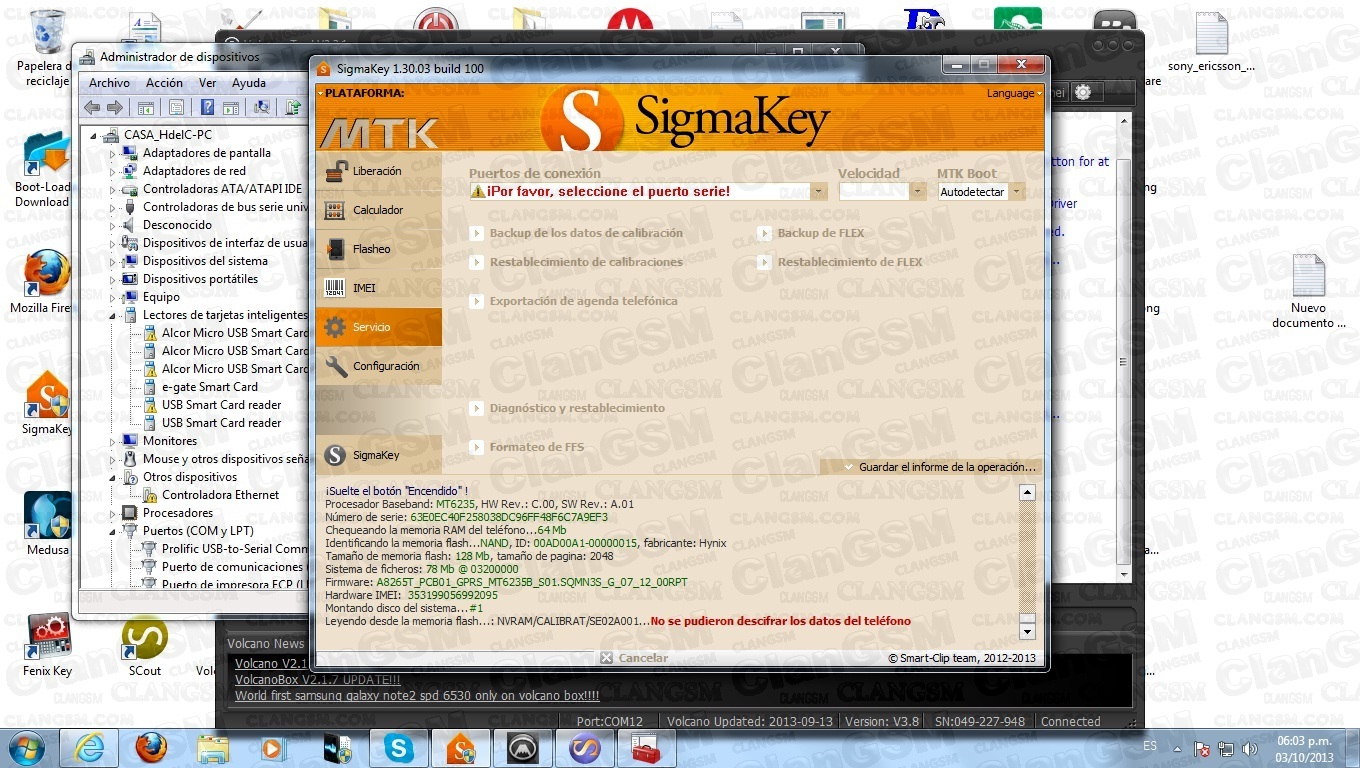Click Formateo de FFS
Viewport: 1360px width, 768px height.
click(x=536, y=447)
